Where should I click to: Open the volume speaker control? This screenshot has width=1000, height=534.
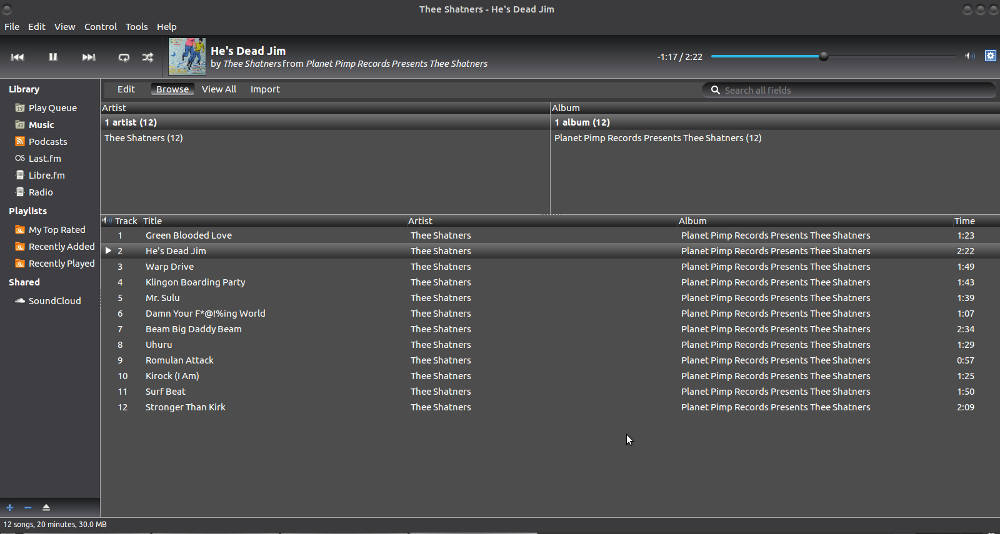click(969, 56)
